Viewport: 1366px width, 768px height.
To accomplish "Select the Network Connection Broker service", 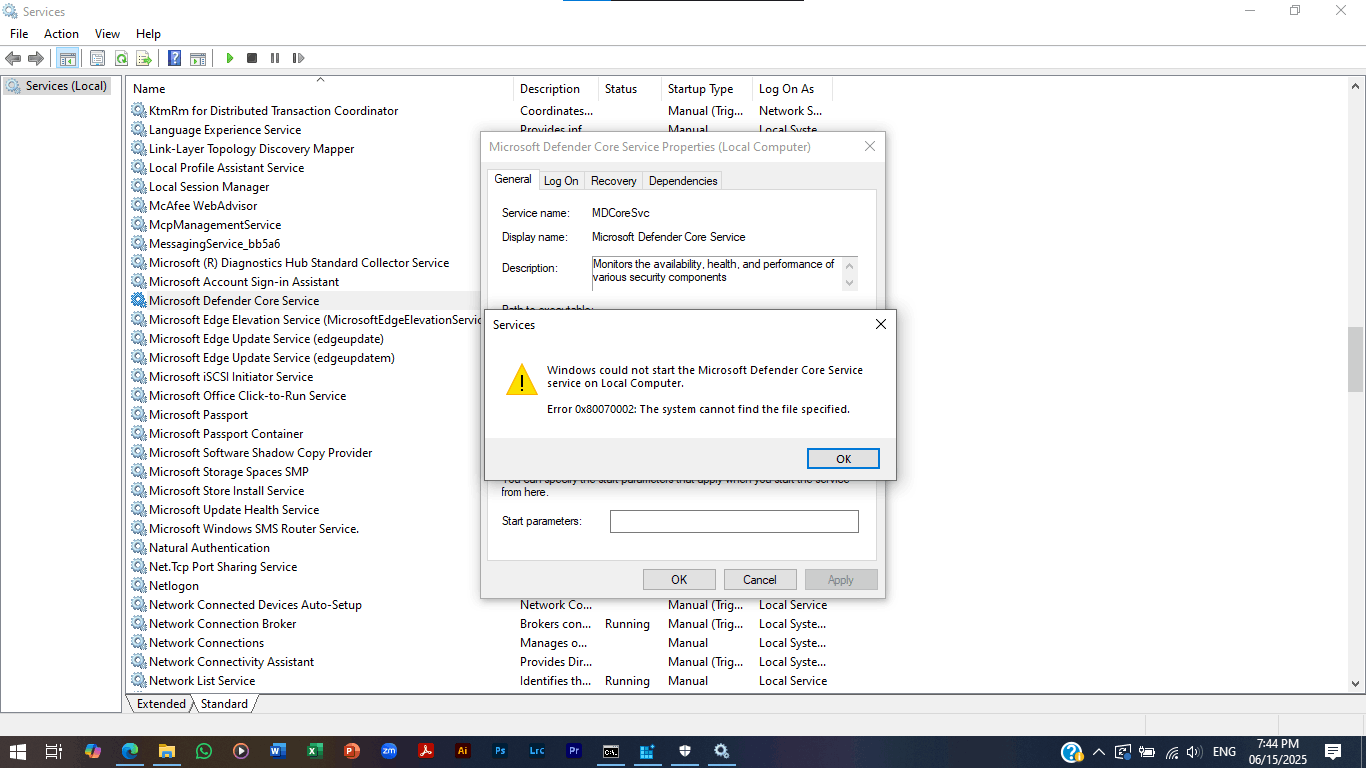I will tap(223, 624).
